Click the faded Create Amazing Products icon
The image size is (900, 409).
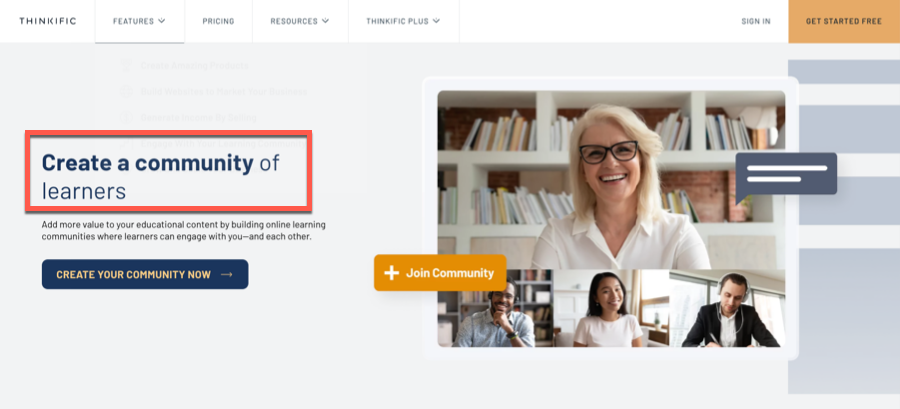pyautogui.click(x=126, y=65)
